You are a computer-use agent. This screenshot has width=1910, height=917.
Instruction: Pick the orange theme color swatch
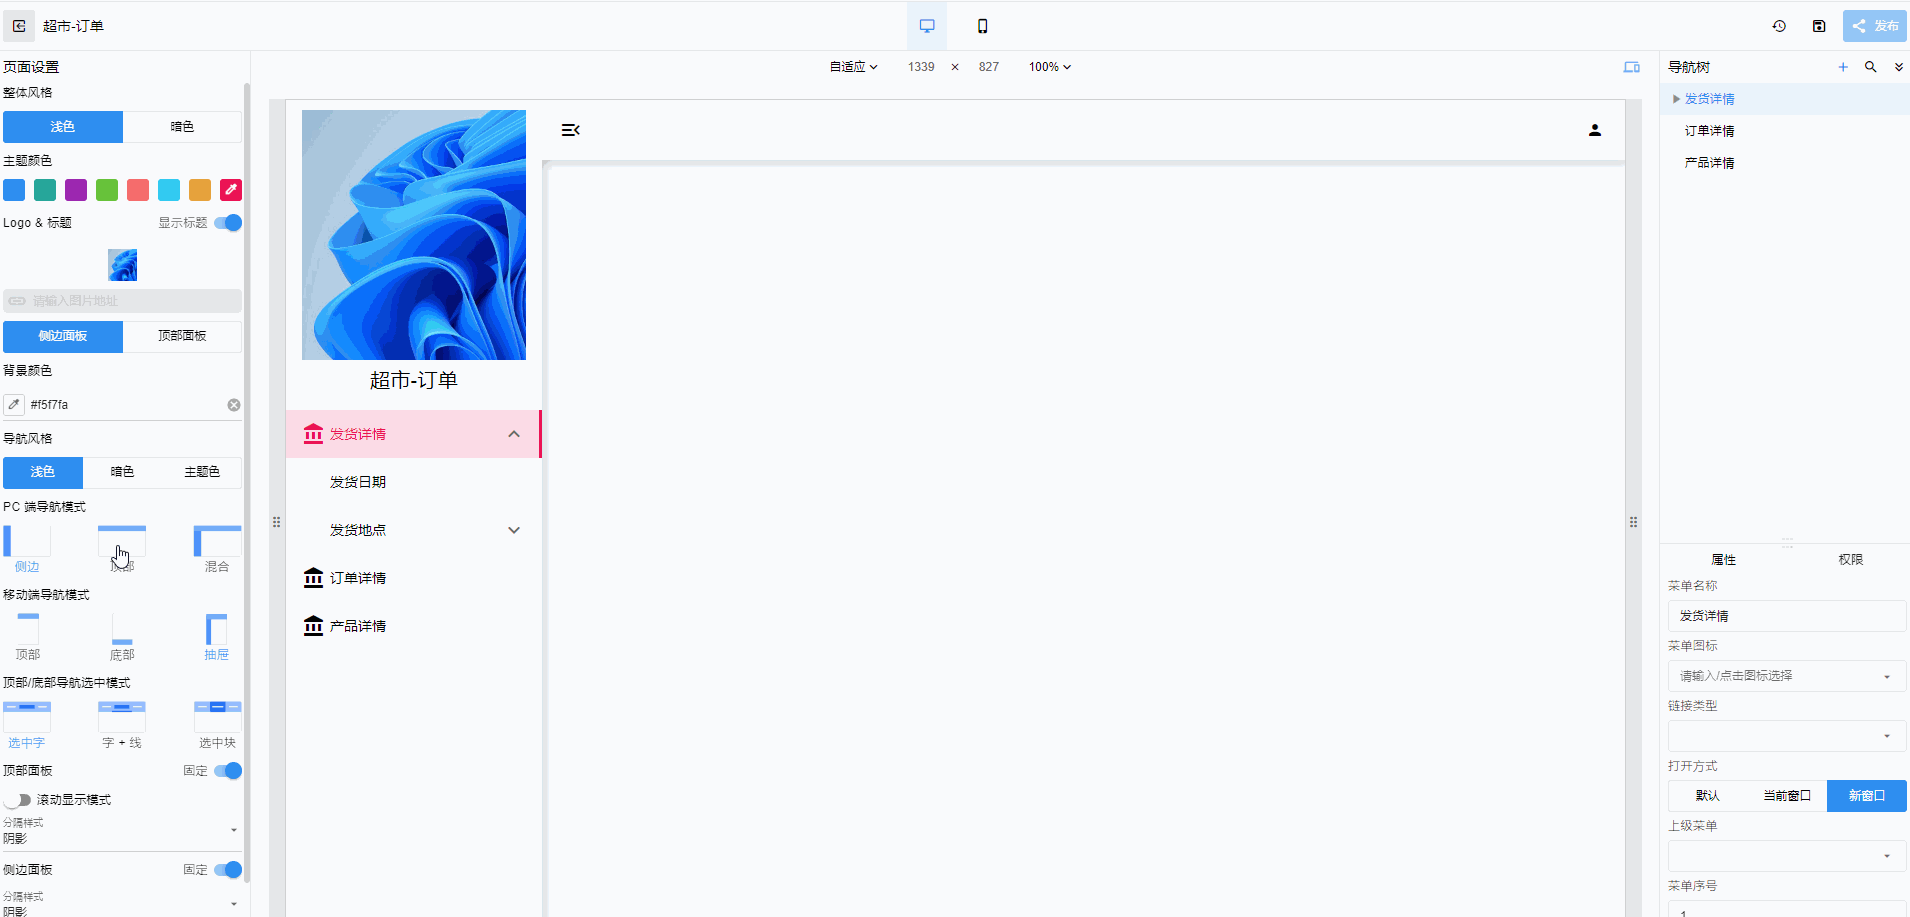(x=200, y=190)
